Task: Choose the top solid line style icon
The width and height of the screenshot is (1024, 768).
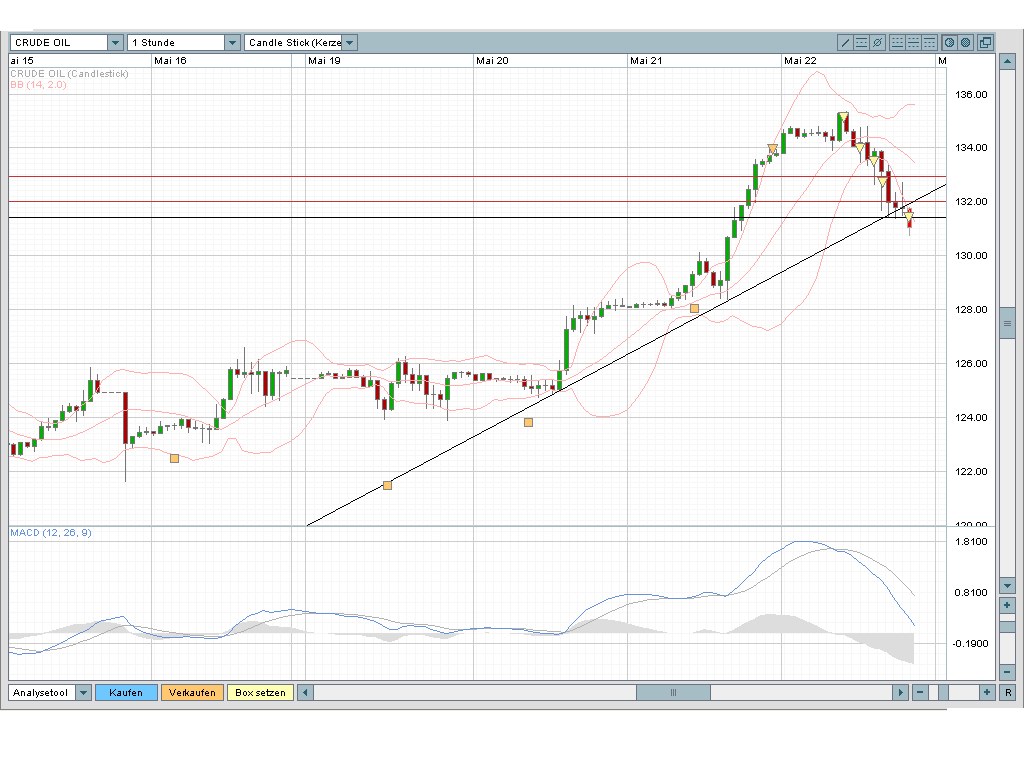Action: pos(929,43)
